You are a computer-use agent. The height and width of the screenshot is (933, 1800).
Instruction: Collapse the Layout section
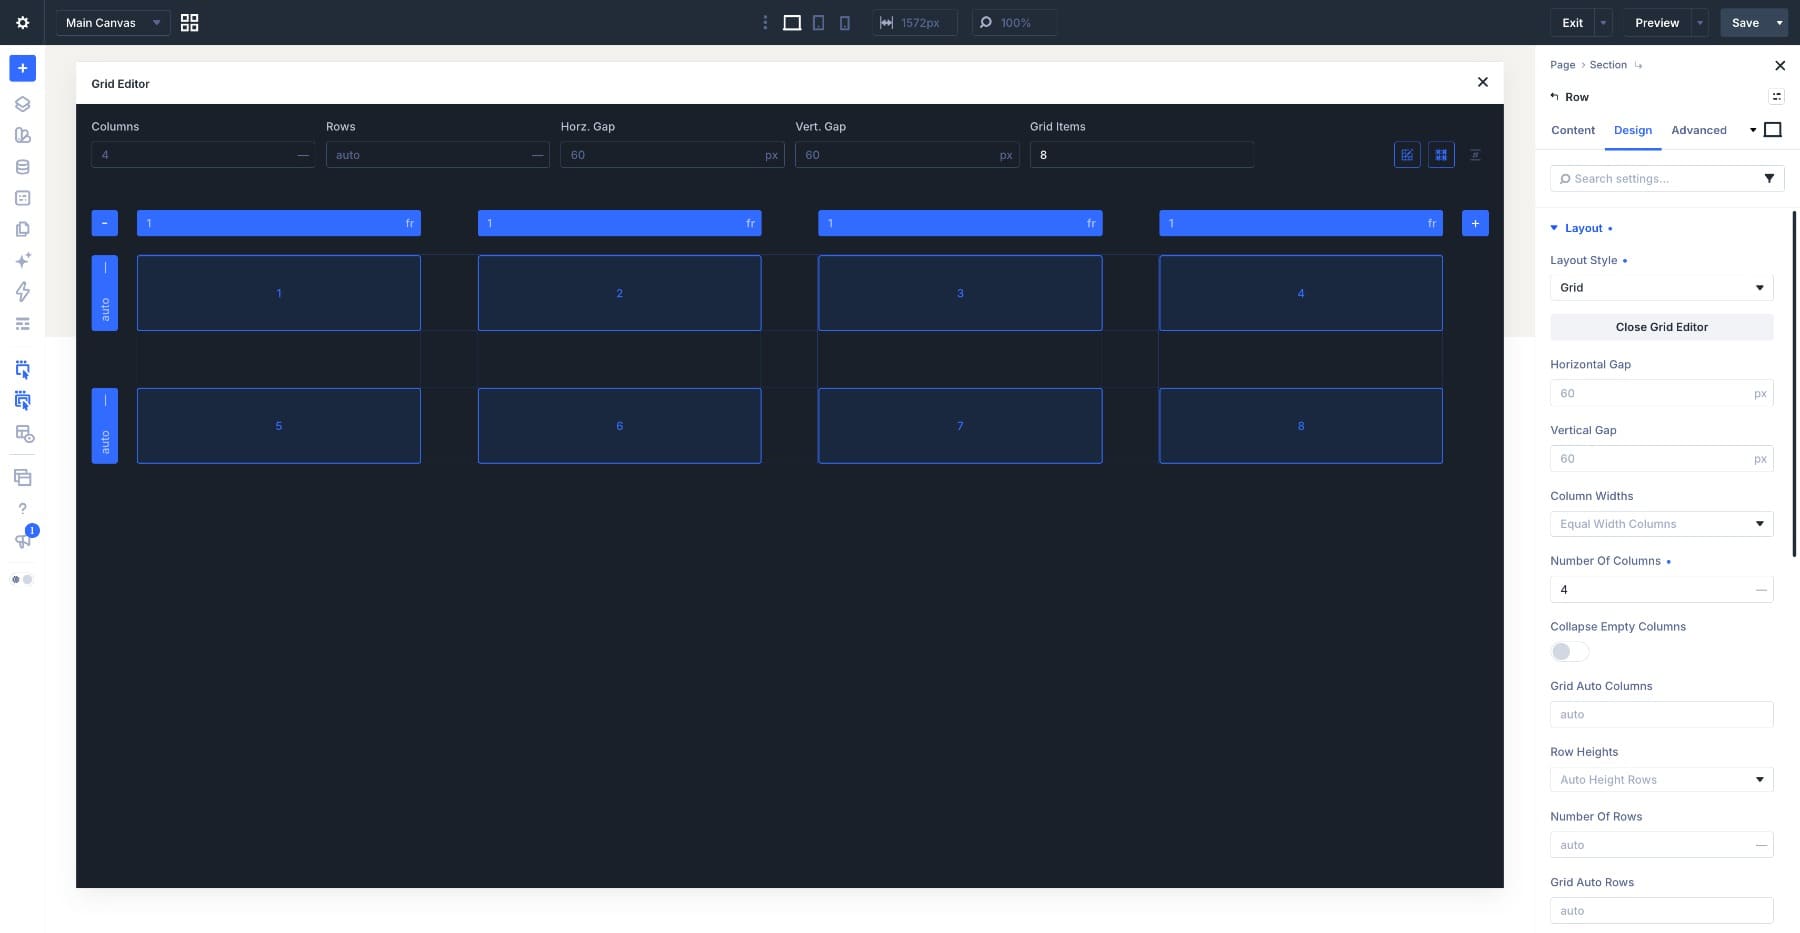coord(1583,228)
